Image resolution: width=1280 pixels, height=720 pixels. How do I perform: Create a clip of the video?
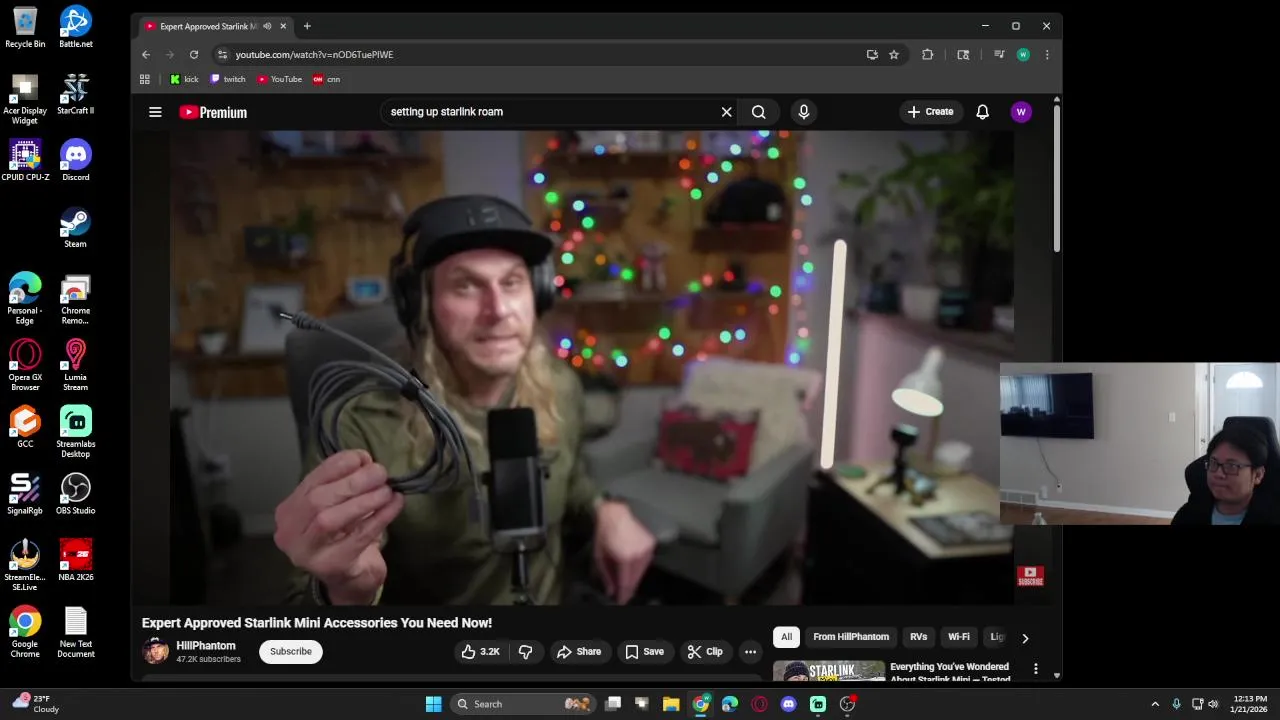coord(705,652)
